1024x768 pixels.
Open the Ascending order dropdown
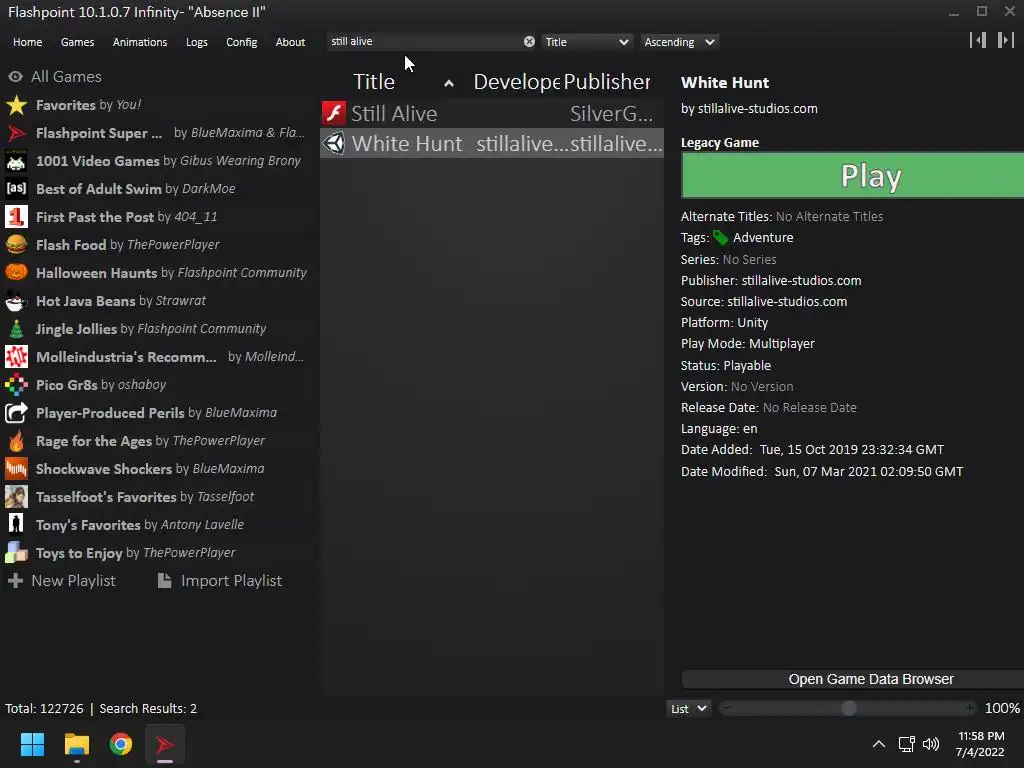pyautogui.click(x=679, y=42)
